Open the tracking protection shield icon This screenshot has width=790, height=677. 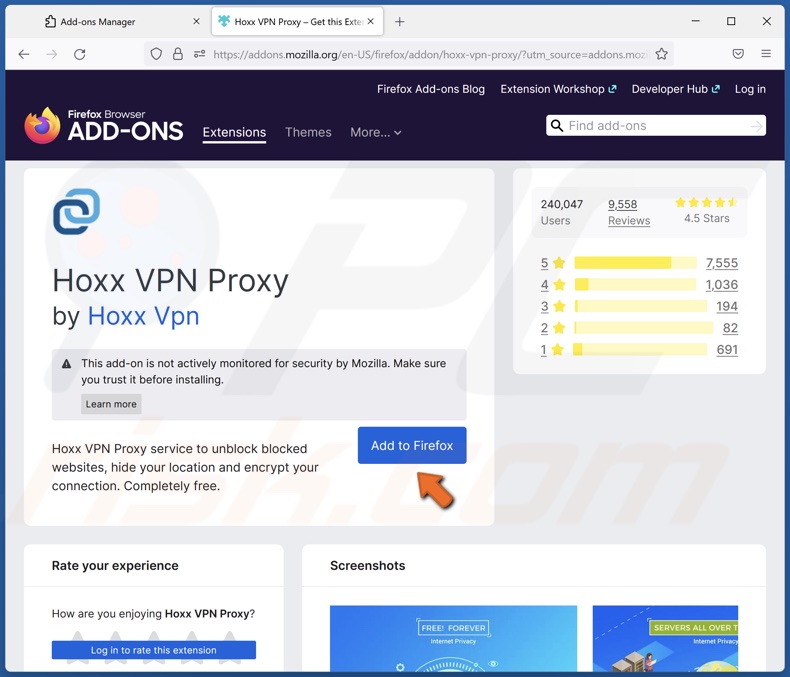[x=156, y=54]
